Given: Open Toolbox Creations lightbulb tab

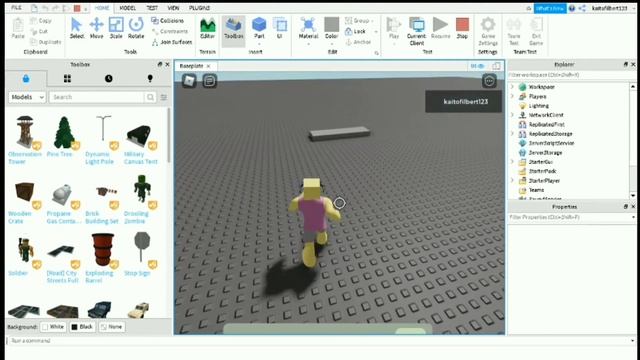Looking at the screenshot, I should [x=150, y=78].
